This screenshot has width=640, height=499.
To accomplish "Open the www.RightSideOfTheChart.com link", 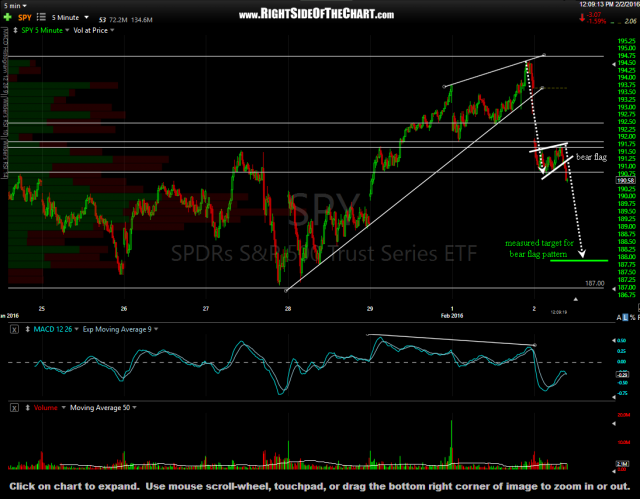I will (x=316, y=15).
